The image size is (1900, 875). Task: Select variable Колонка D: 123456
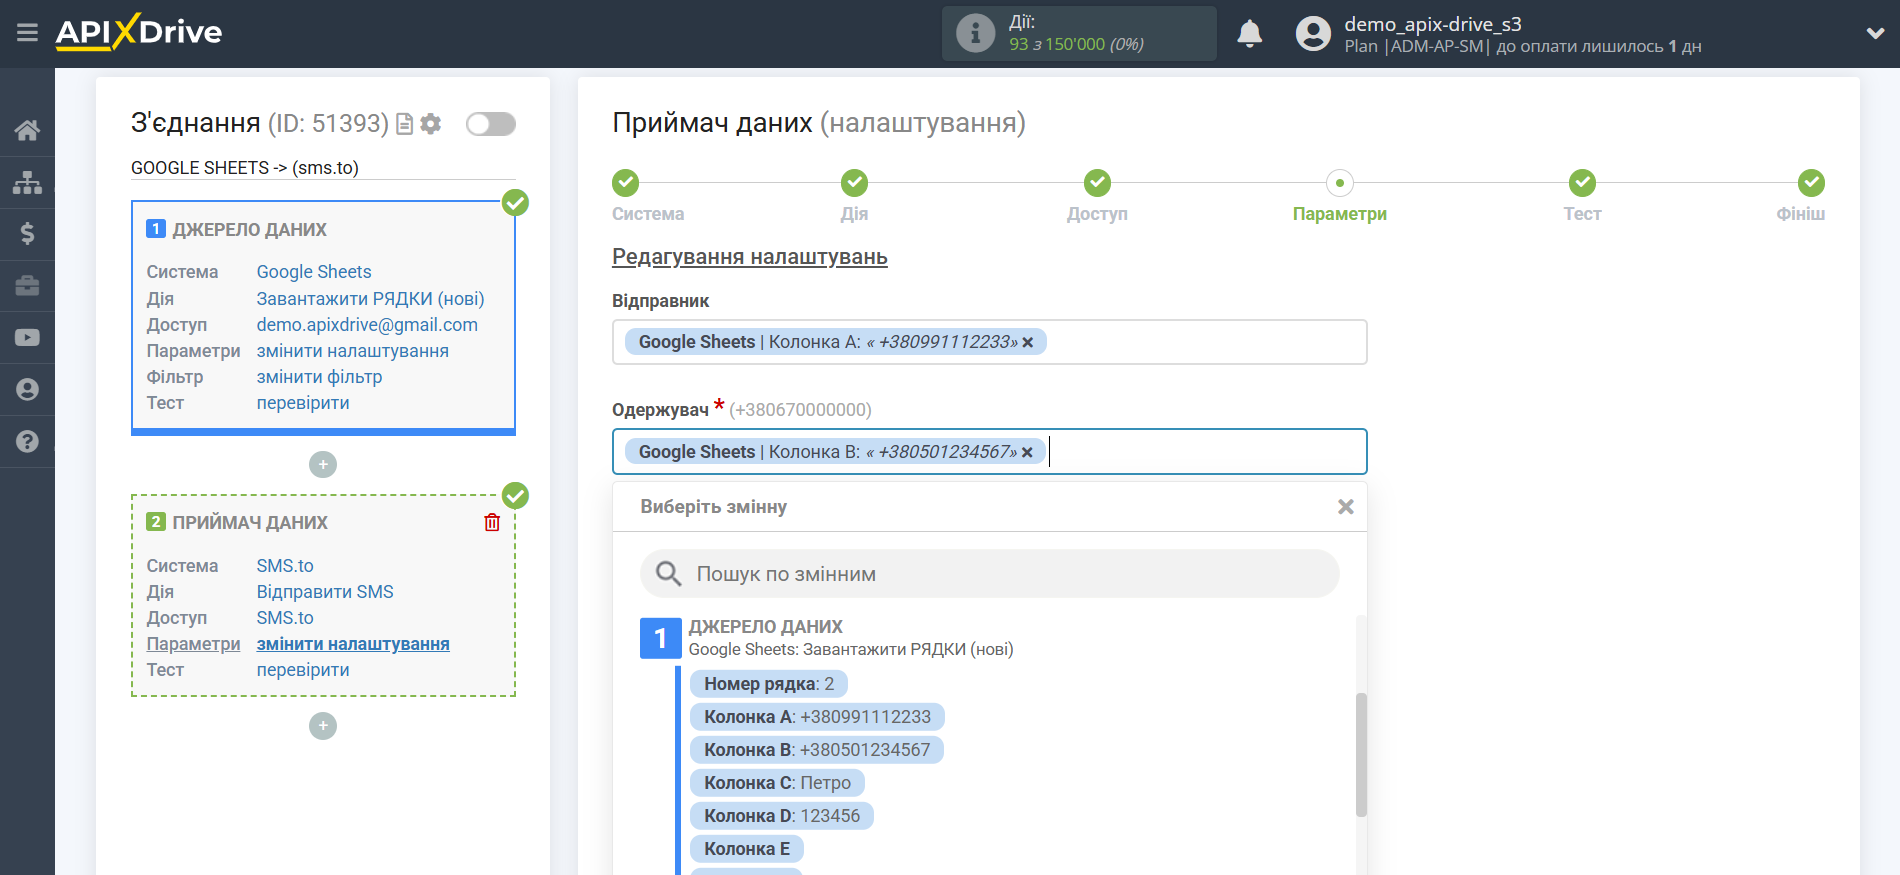point(782,816)
